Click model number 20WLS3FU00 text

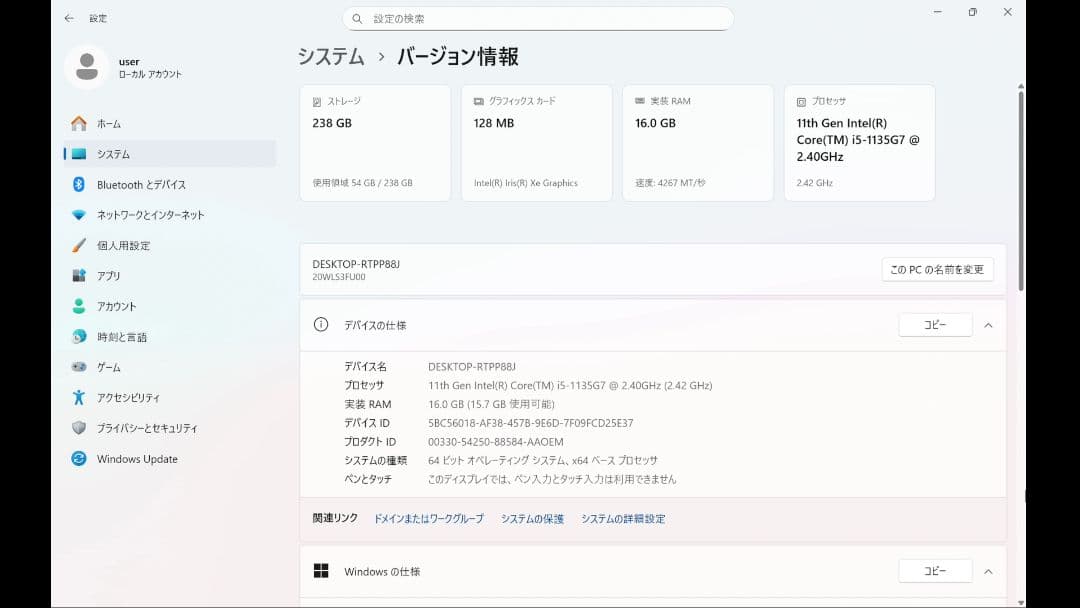(339, 277)
